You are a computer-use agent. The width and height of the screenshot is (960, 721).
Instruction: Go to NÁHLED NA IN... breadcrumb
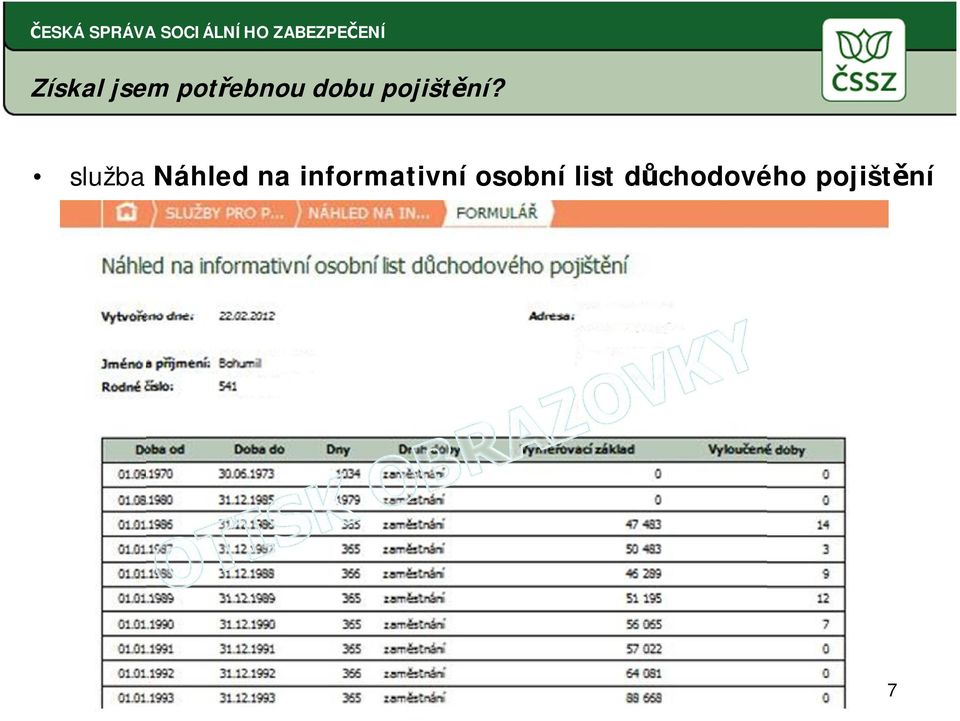pos(369,213)
